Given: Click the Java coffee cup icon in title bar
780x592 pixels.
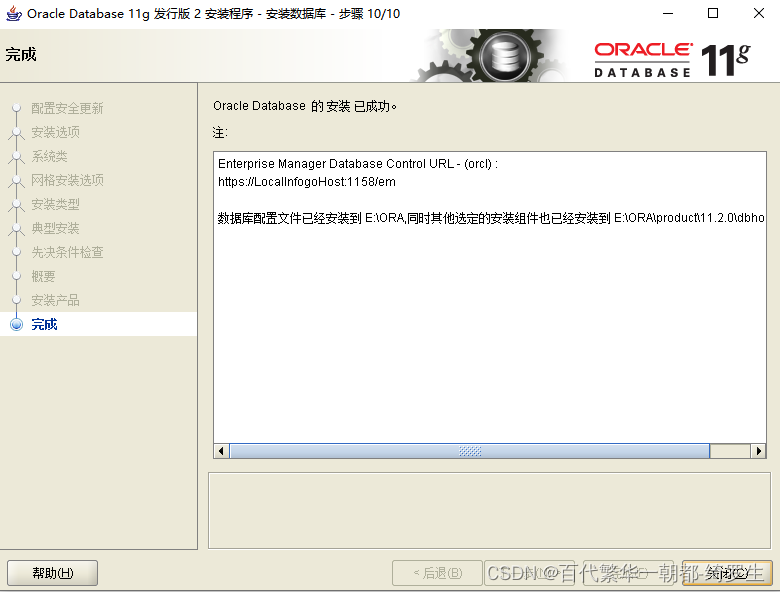Looking at the screenshot, I should pos(13,13).
